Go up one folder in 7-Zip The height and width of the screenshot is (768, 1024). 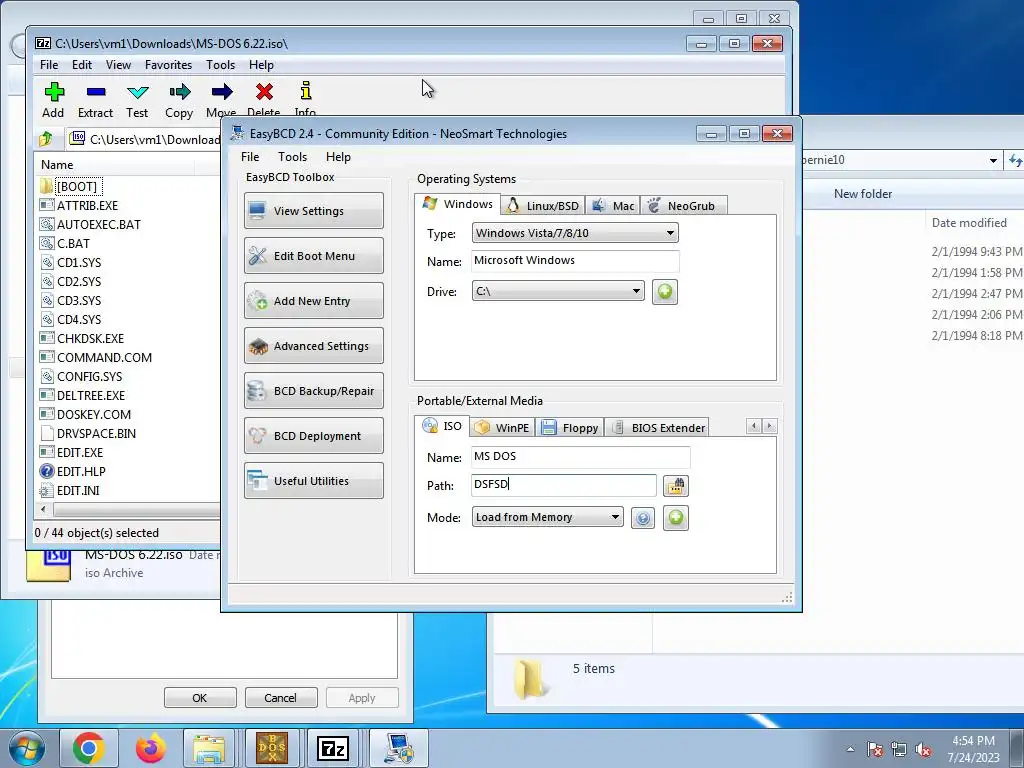[x=46, y=139]
